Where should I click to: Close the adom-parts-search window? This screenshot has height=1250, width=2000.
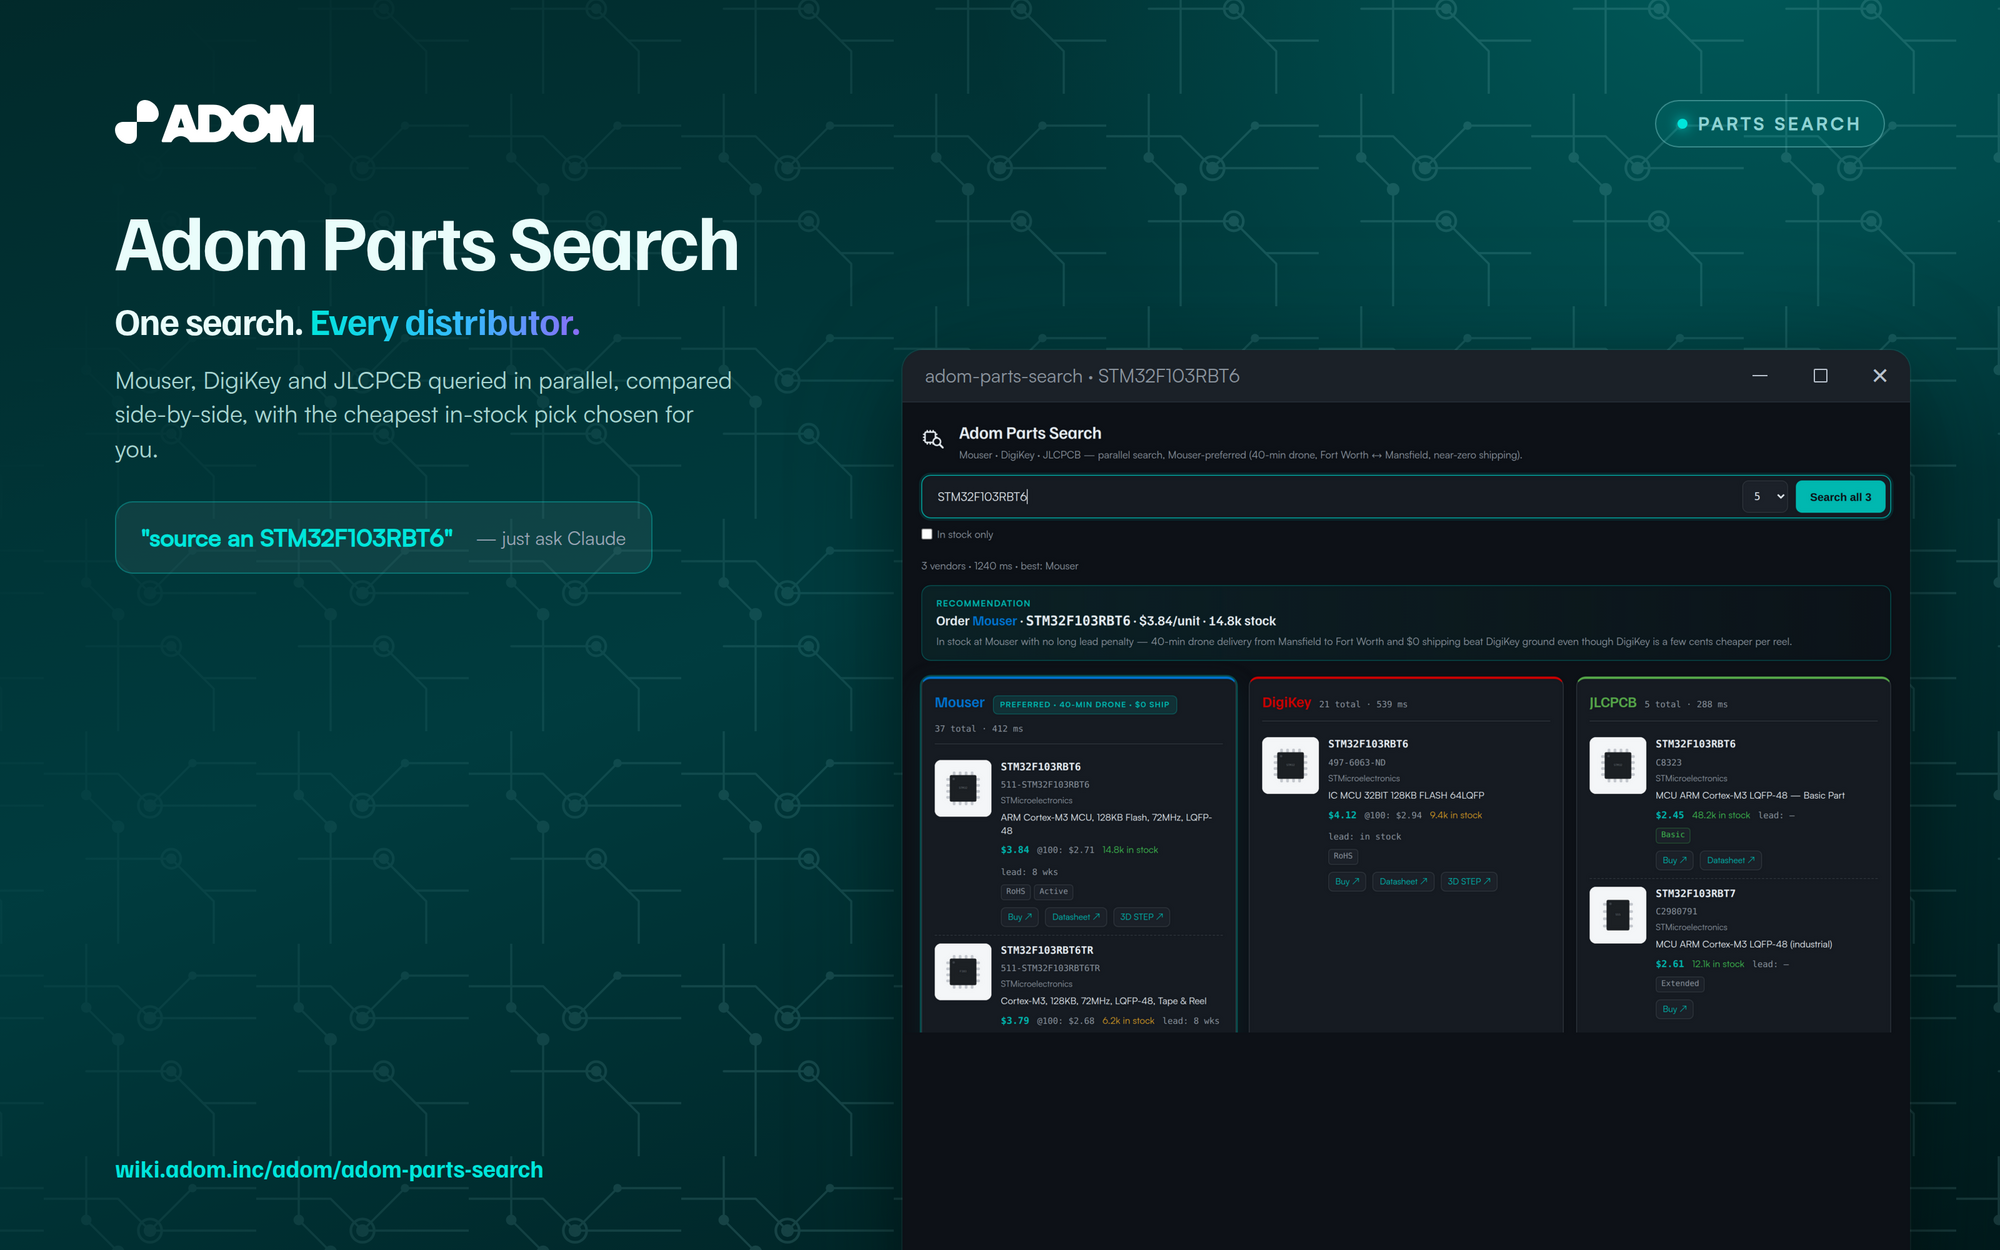(1880, 376)
